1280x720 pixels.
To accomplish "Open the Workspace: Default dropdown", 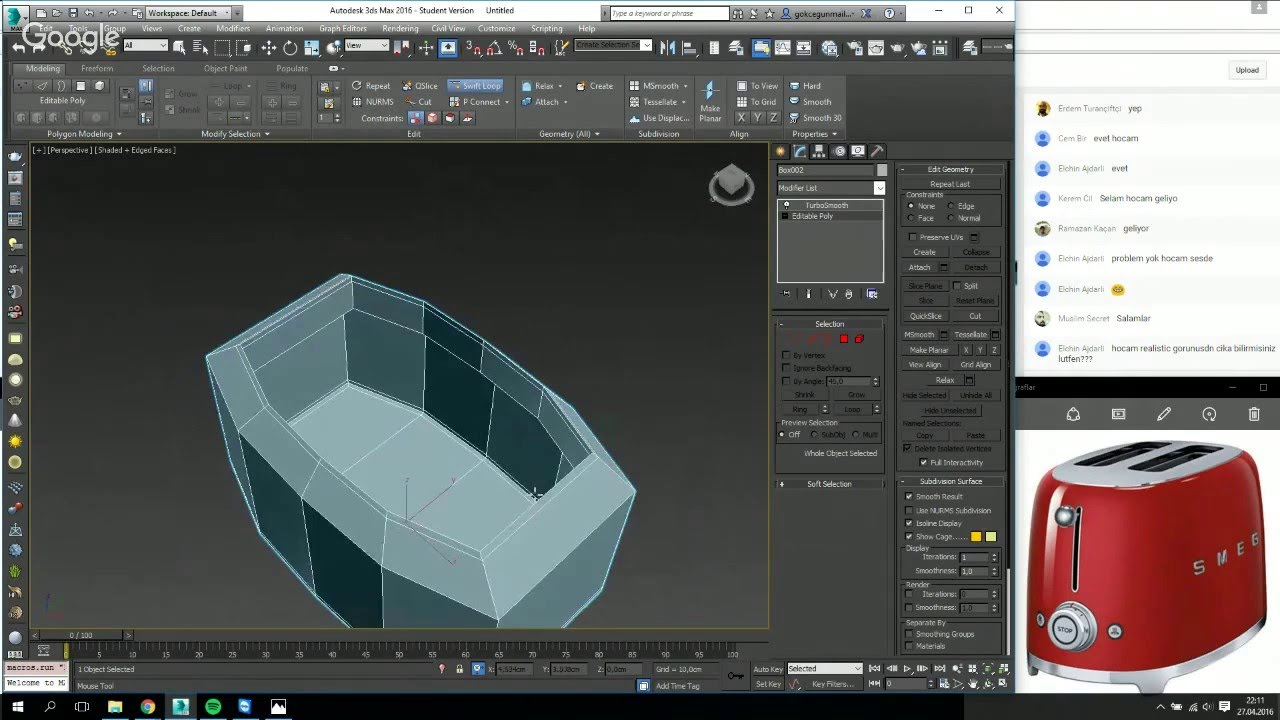I will 191,12.
